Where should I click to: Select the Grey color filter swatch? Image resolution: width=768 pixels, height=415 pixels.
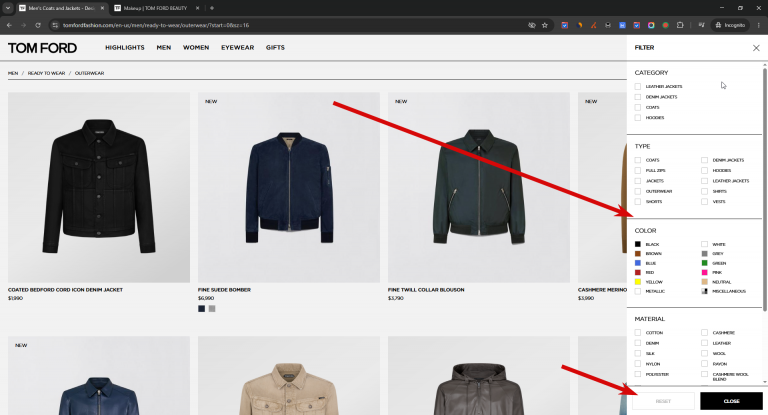tap(704, 253)
